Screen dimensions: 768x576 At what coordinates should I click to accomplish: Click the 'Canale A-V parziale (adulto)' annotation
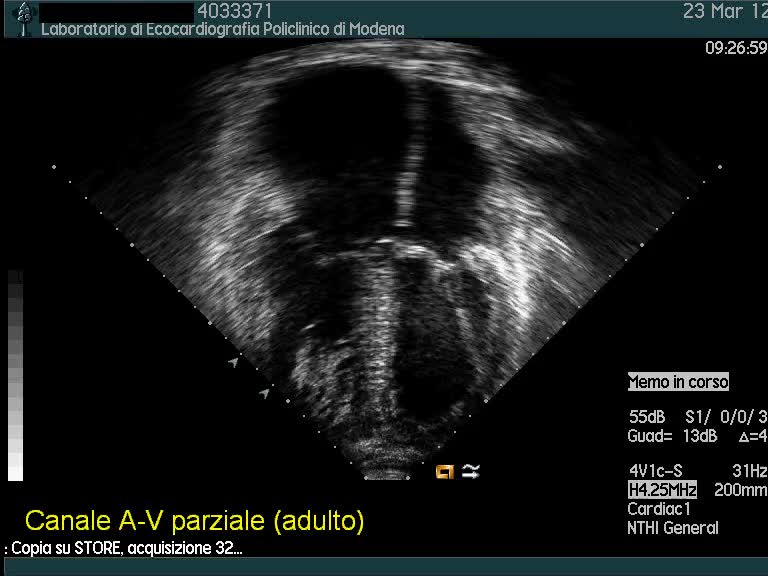pos(194,521)
